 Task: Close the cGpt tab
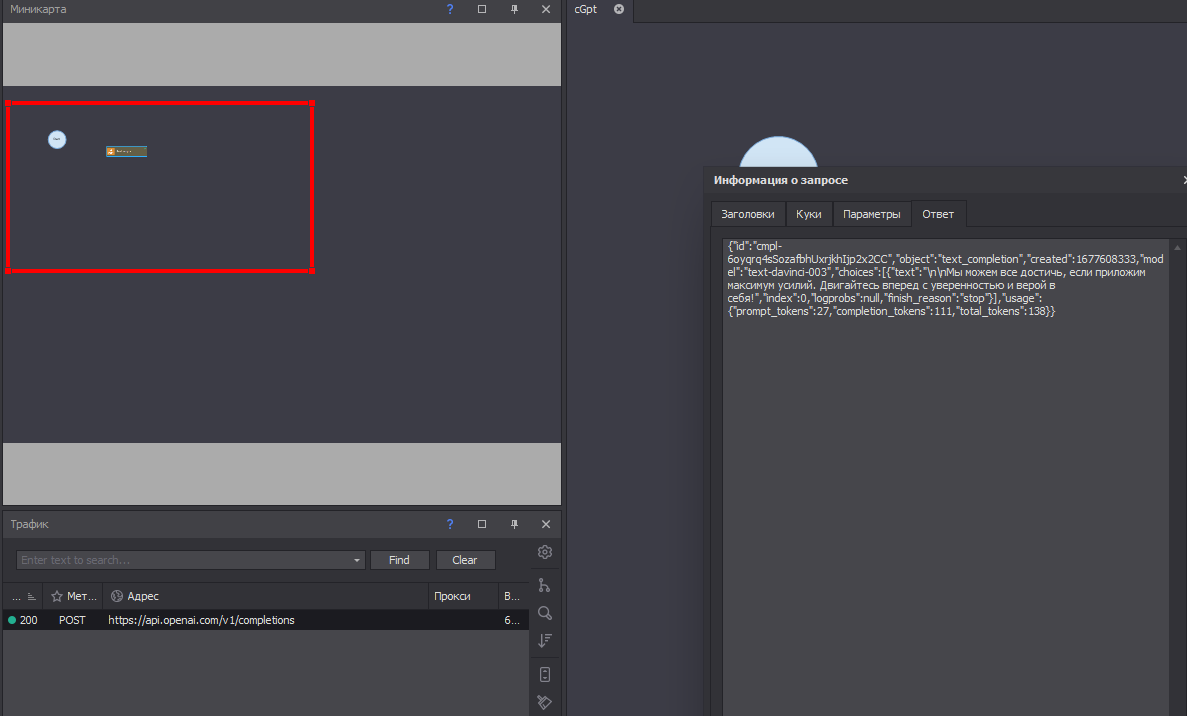618,9
